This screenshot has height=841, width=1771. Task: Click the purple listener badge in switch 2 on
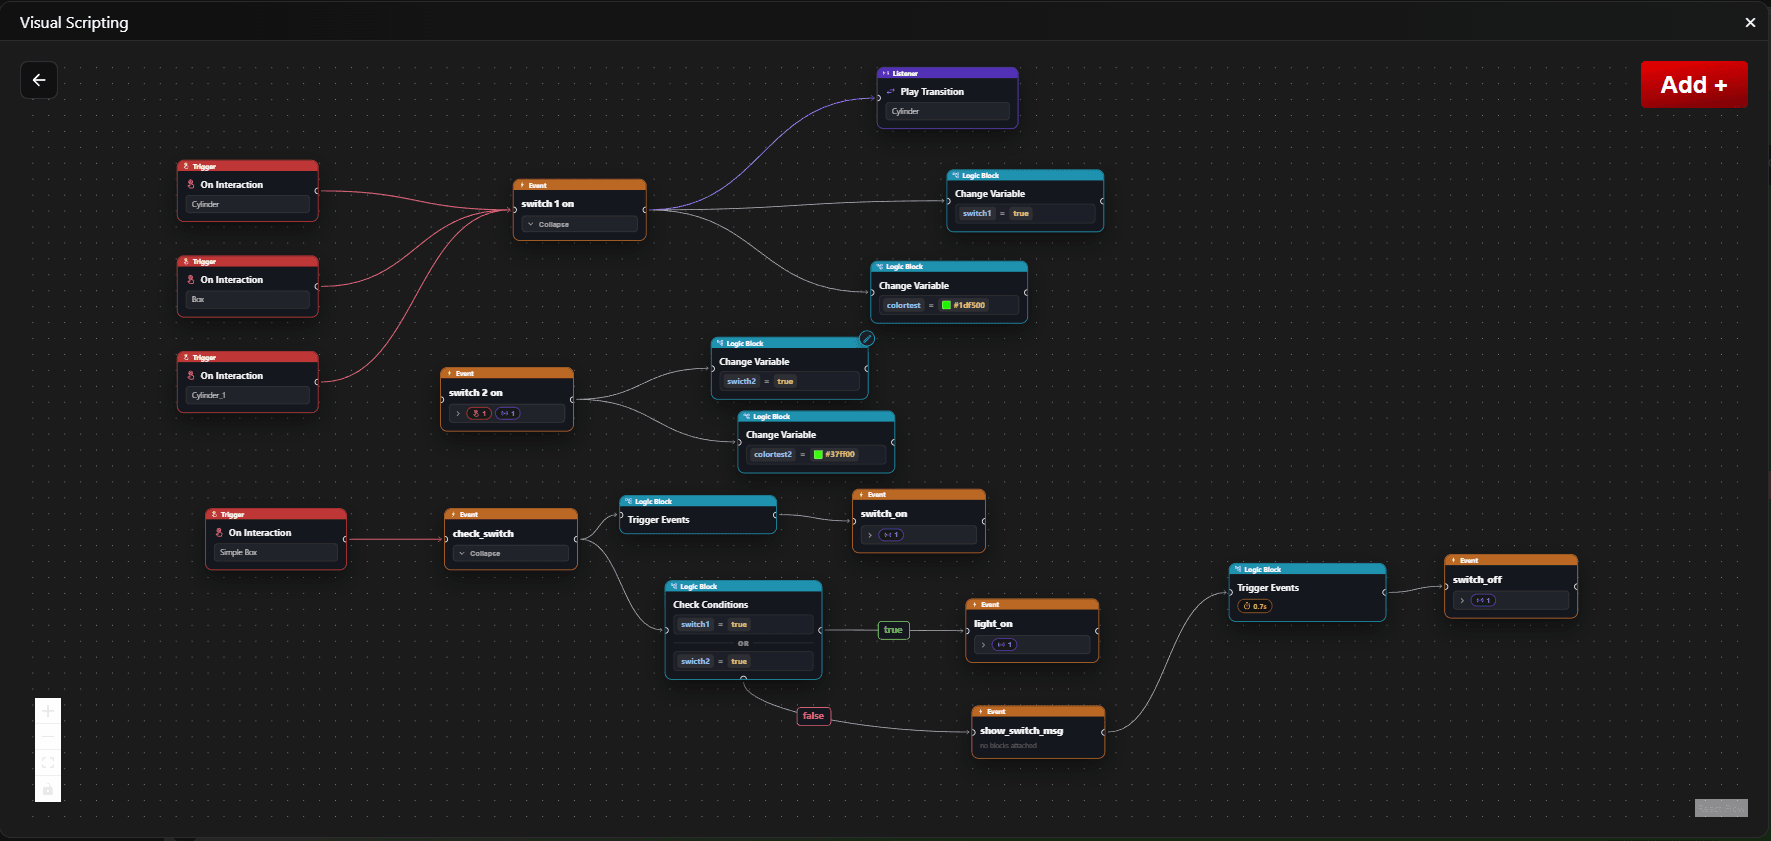[508, 413]
